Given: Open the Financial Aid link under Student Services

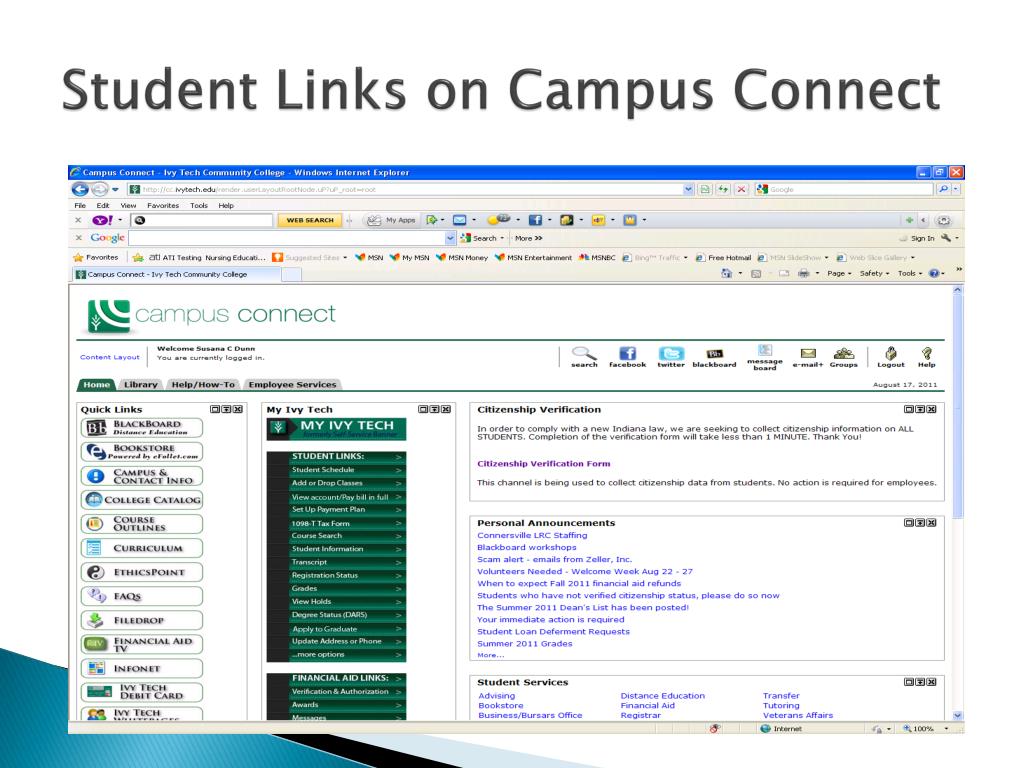Looking at the screenshot, I should [x=647, y=705].
